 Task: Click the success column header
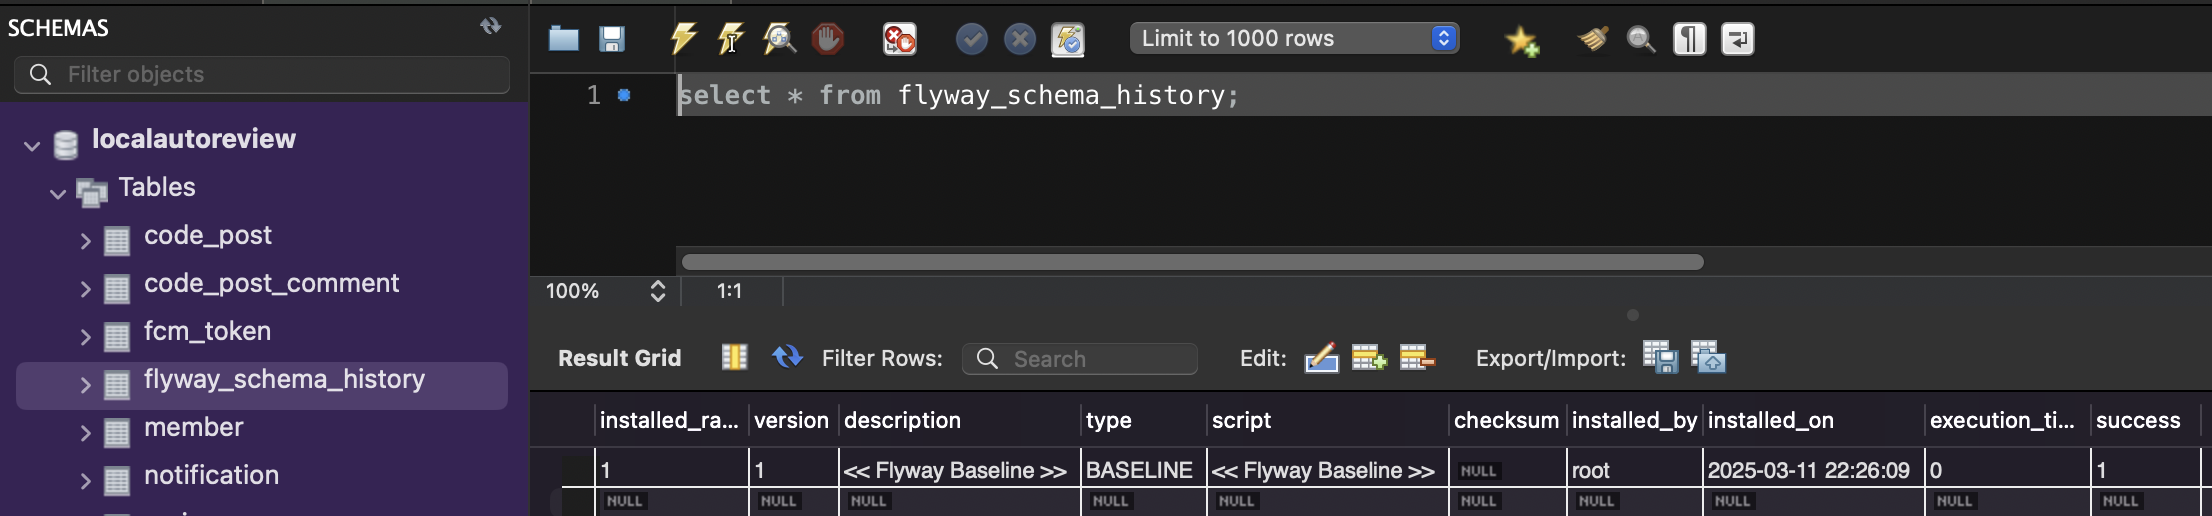coord(2145,420)
